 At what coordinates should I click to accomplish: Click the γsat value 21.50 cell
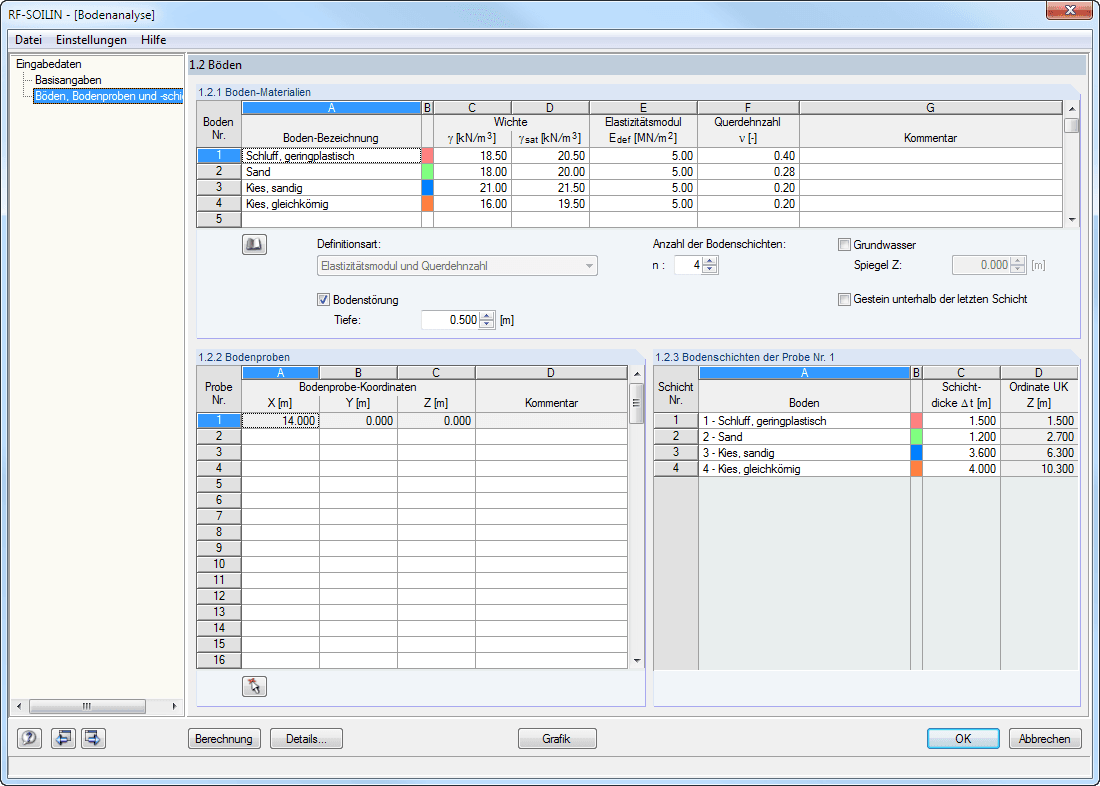(x=551, y=188)
